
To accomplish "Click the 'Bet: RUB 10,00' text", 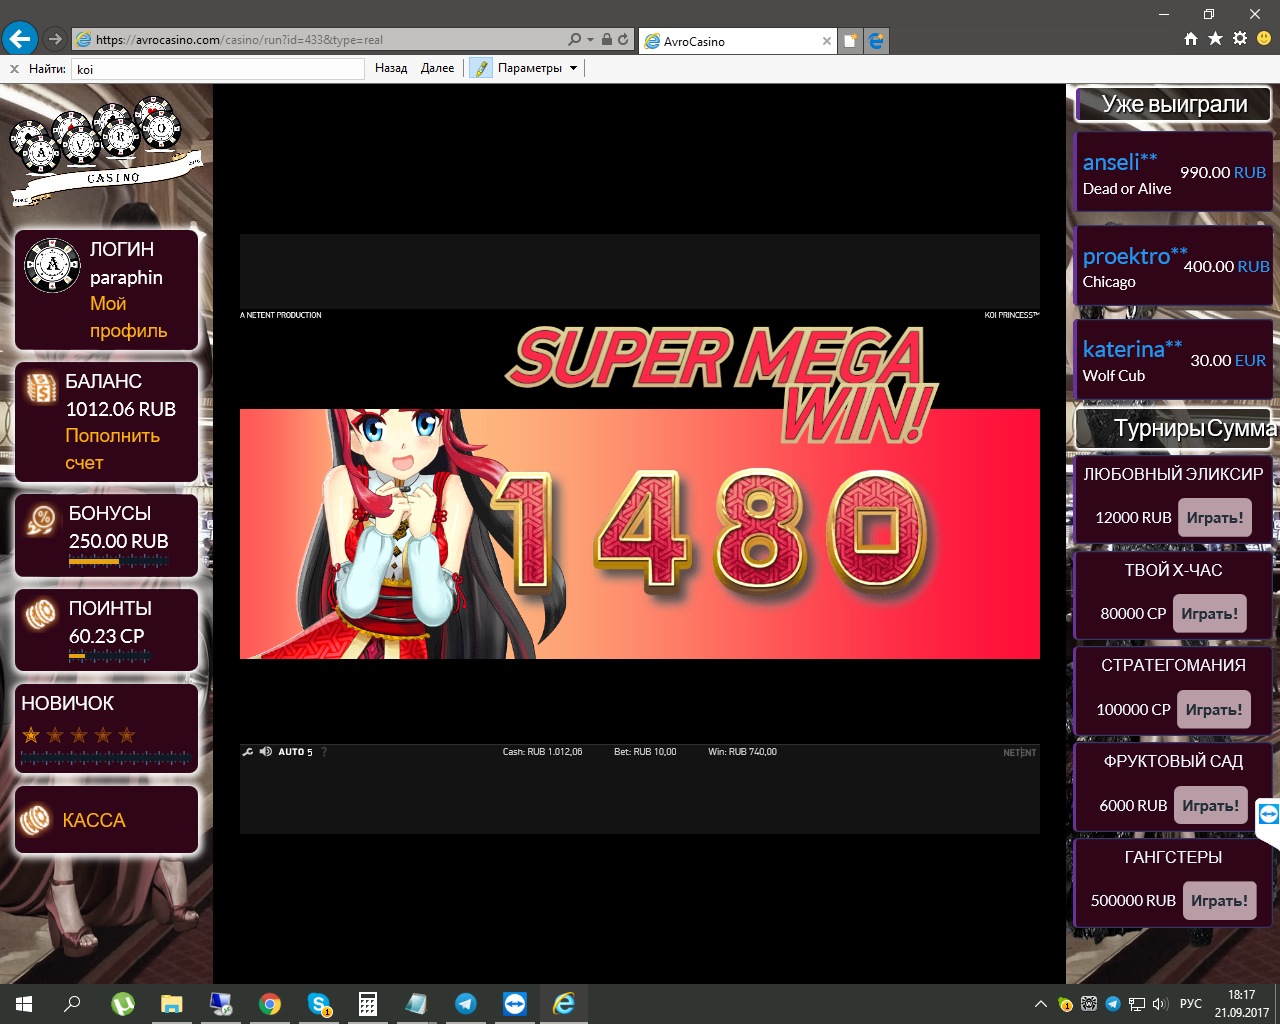I will 645,752.
